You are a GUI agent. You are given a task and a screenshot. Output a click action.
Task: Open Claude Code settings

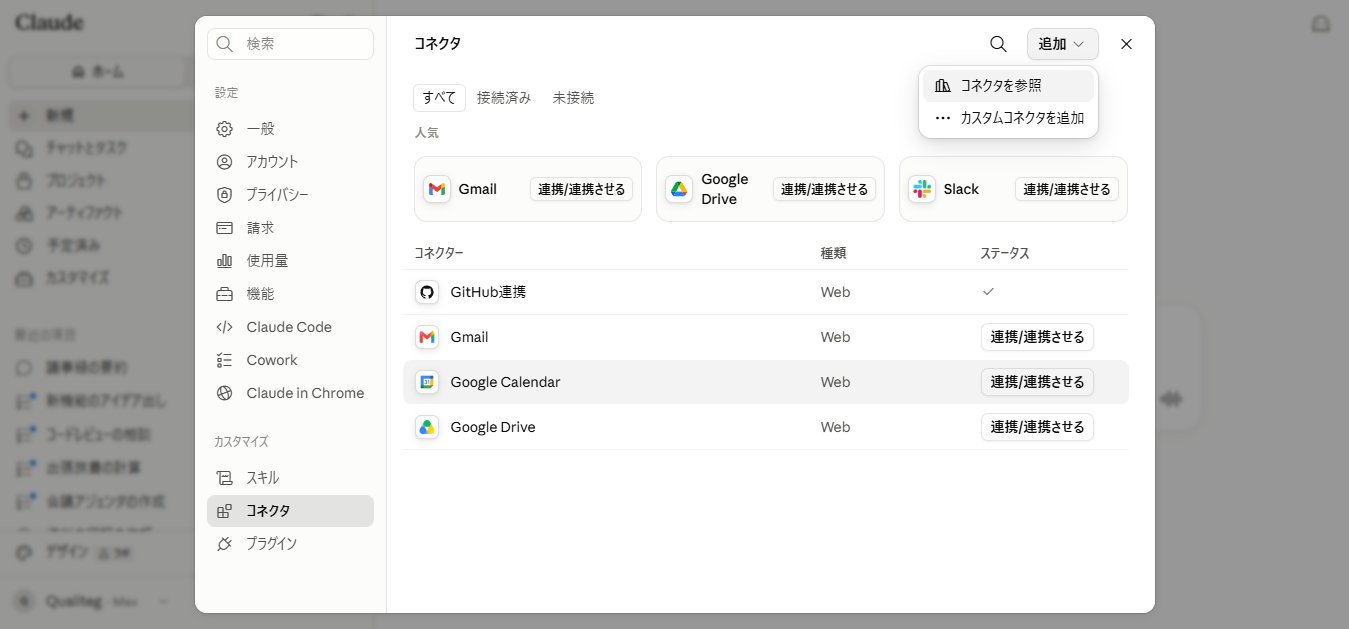pyautogui.click(x=290, y=327)
